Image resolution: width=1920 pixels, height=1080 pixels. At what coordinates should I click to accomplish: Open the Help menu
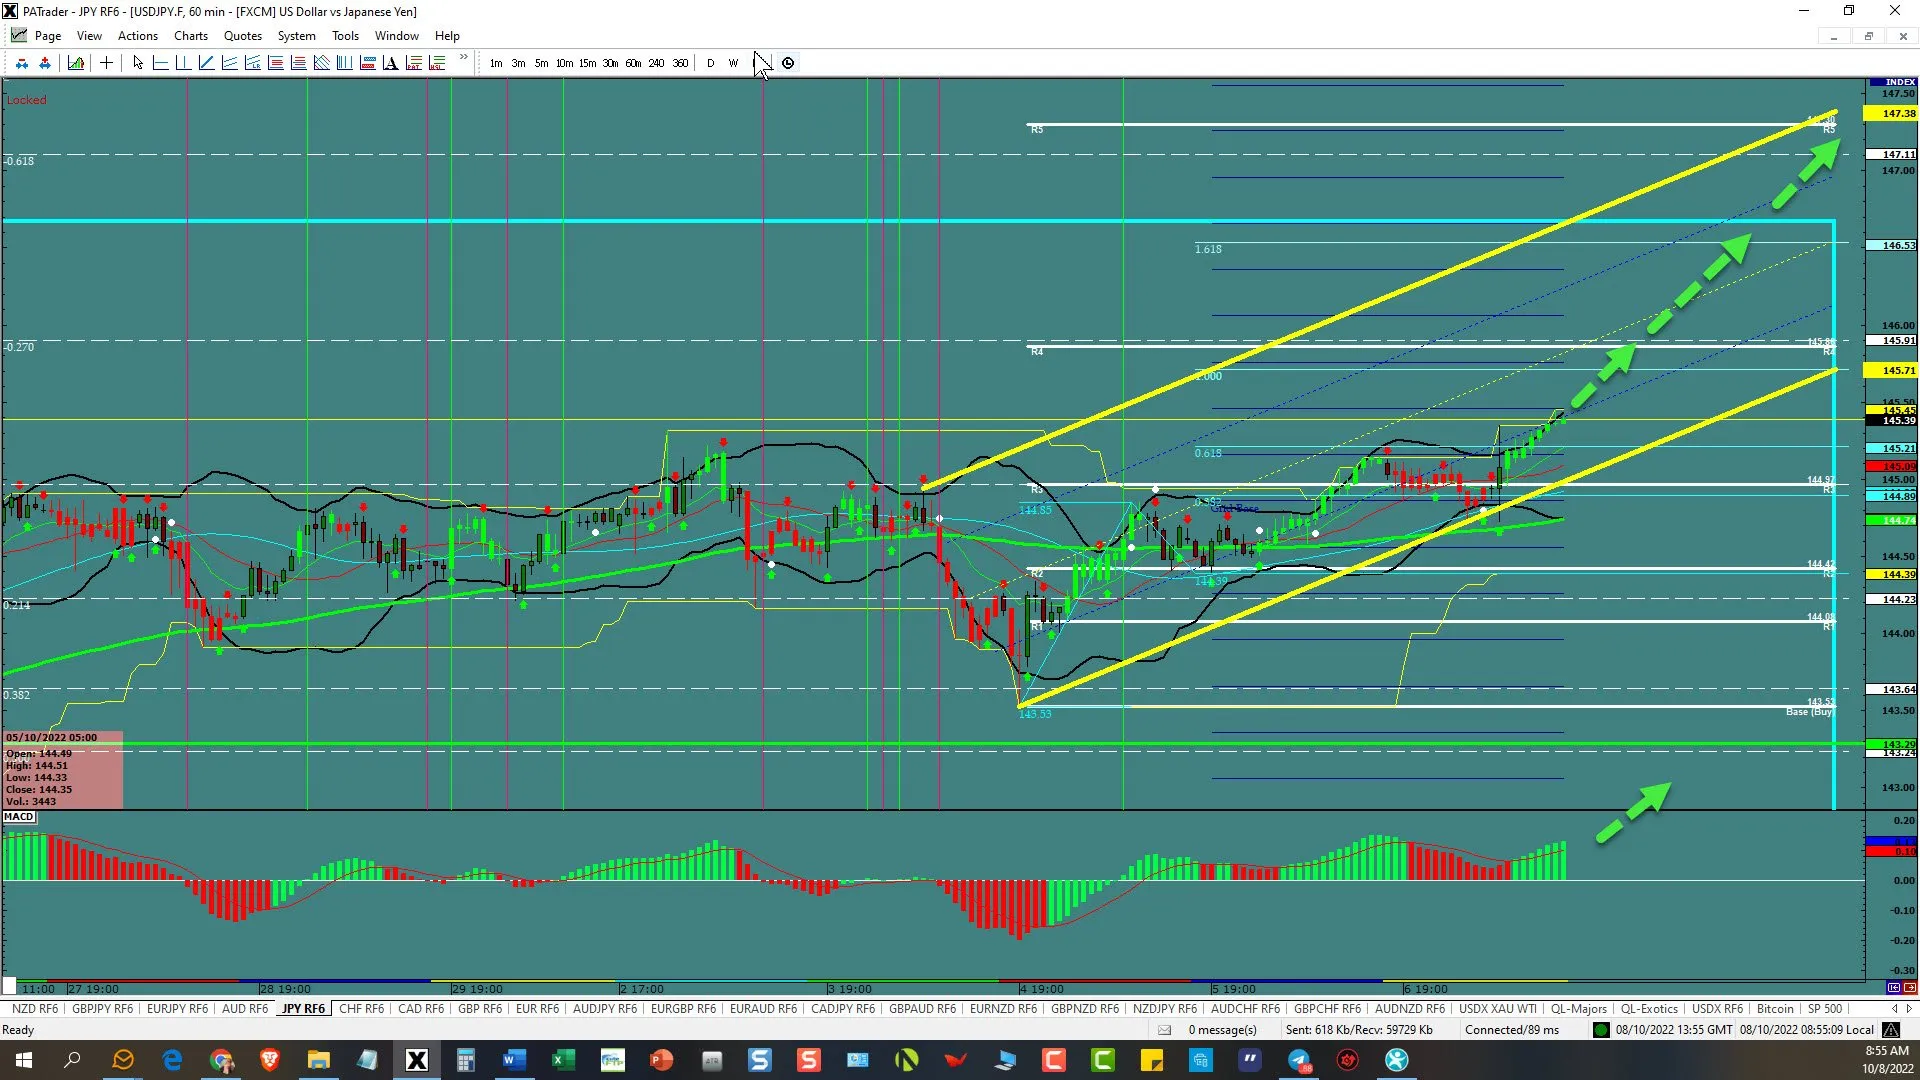[x=447, y=36]
